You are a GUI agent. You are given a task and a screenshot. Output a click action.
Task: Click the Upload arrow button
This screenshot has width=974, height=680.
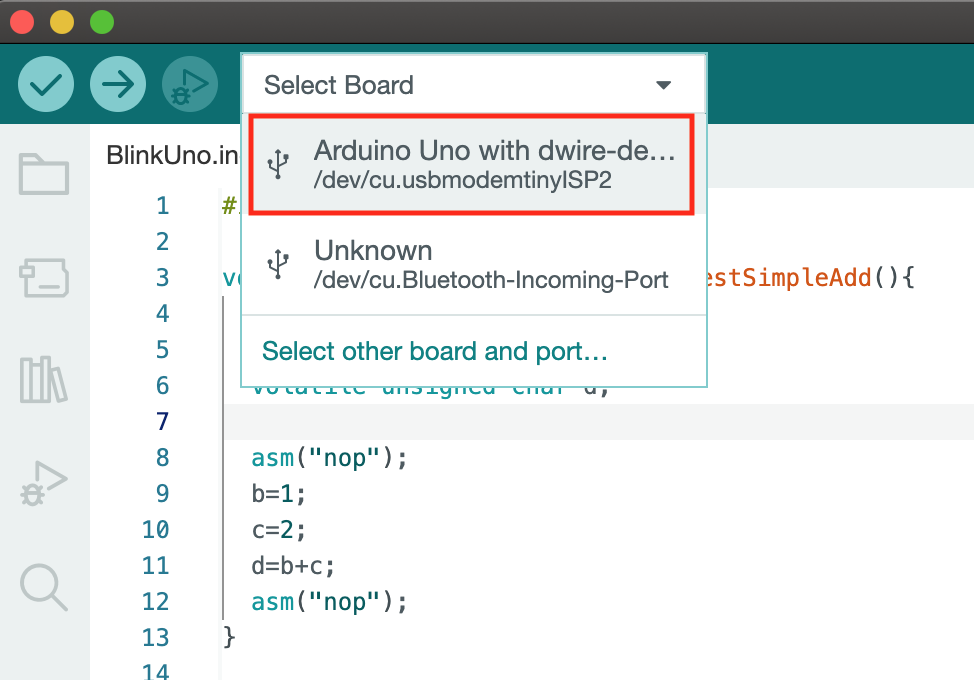[x=118, y=84]
